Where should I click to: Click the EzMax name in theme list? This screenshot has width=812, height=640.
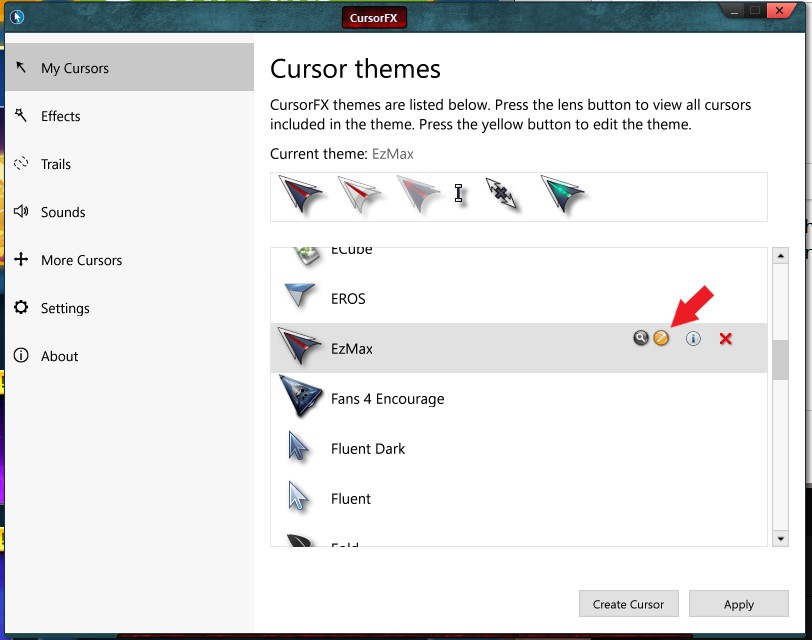pos(352,348)
